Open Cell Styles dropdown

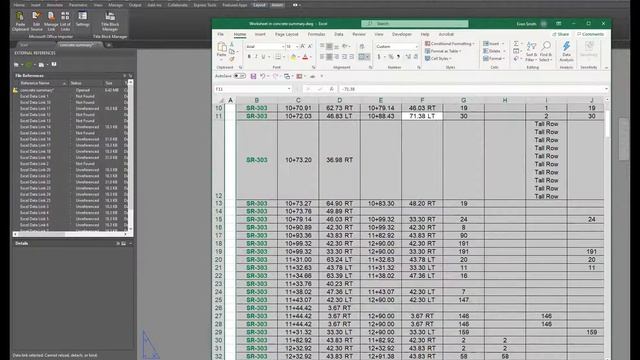(x=438, y=58)
